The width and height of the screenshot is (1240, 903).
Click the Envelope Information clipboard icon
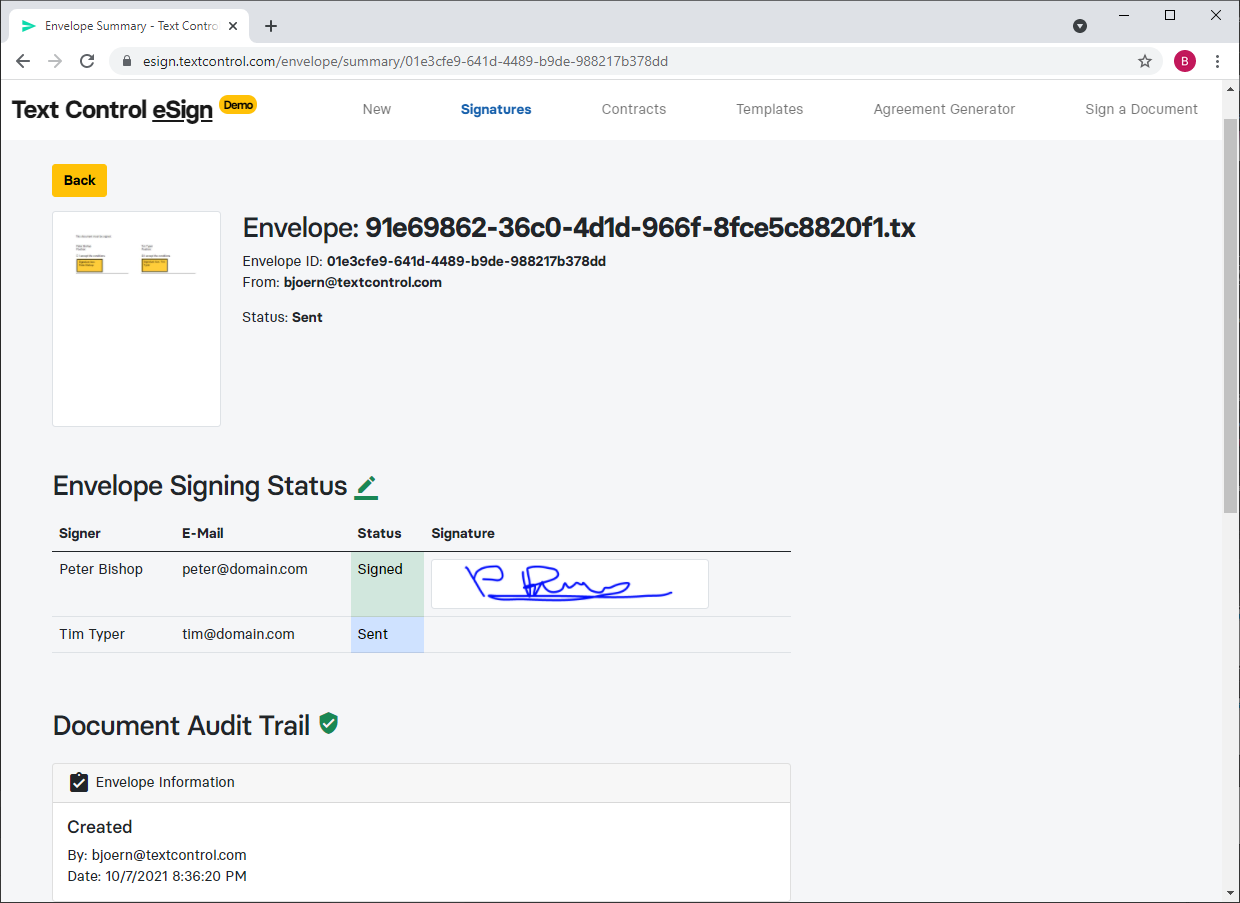point(79,782)
